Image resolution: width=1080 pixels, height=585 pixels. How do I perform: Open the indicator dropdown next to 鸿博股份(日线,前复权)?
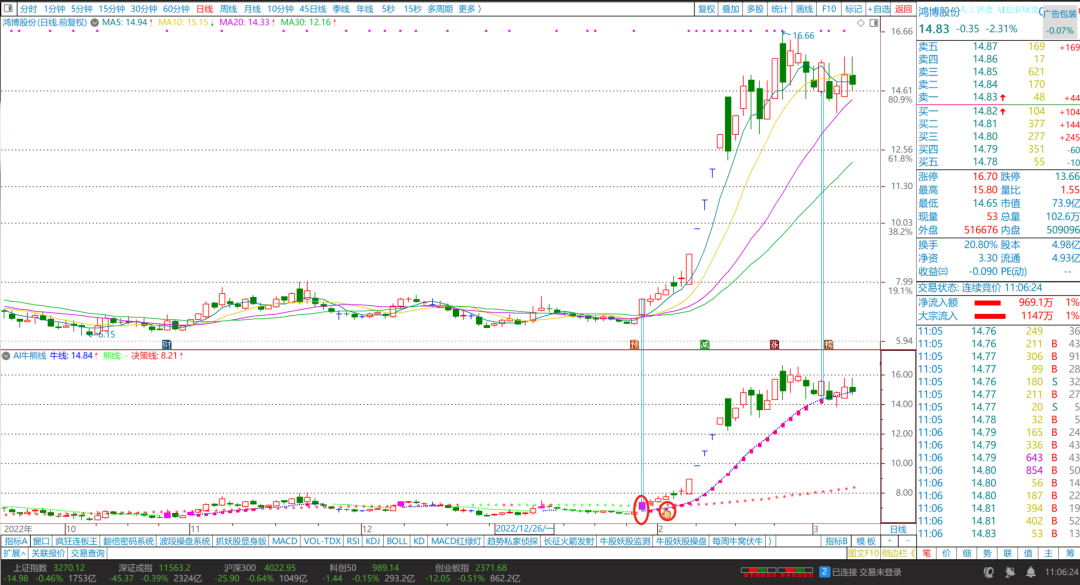click(x=94, y=23)
